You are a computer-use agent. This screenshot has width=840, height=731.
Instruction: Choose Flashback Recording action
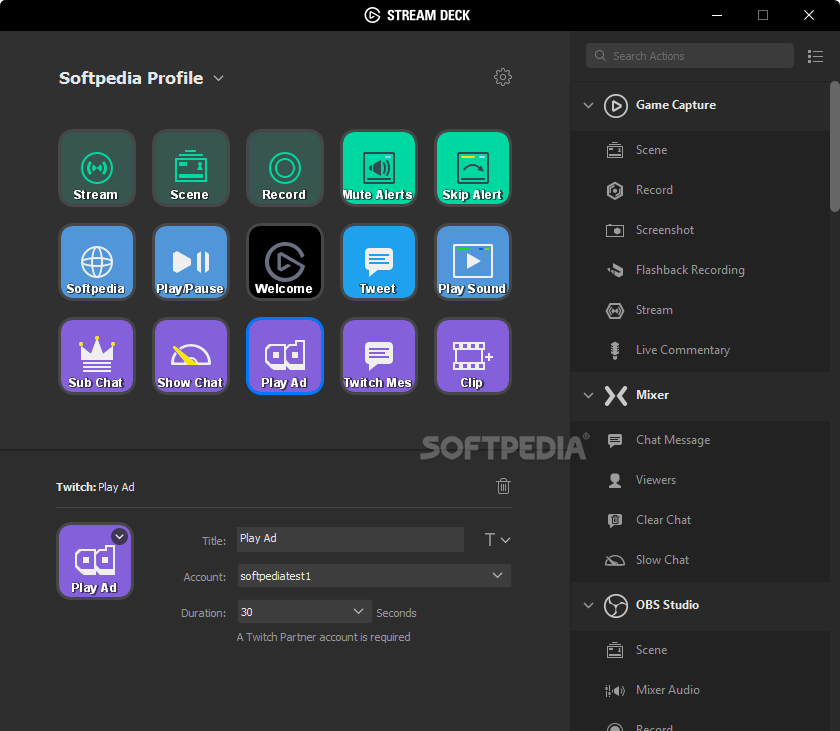click(x=701, y=270)
